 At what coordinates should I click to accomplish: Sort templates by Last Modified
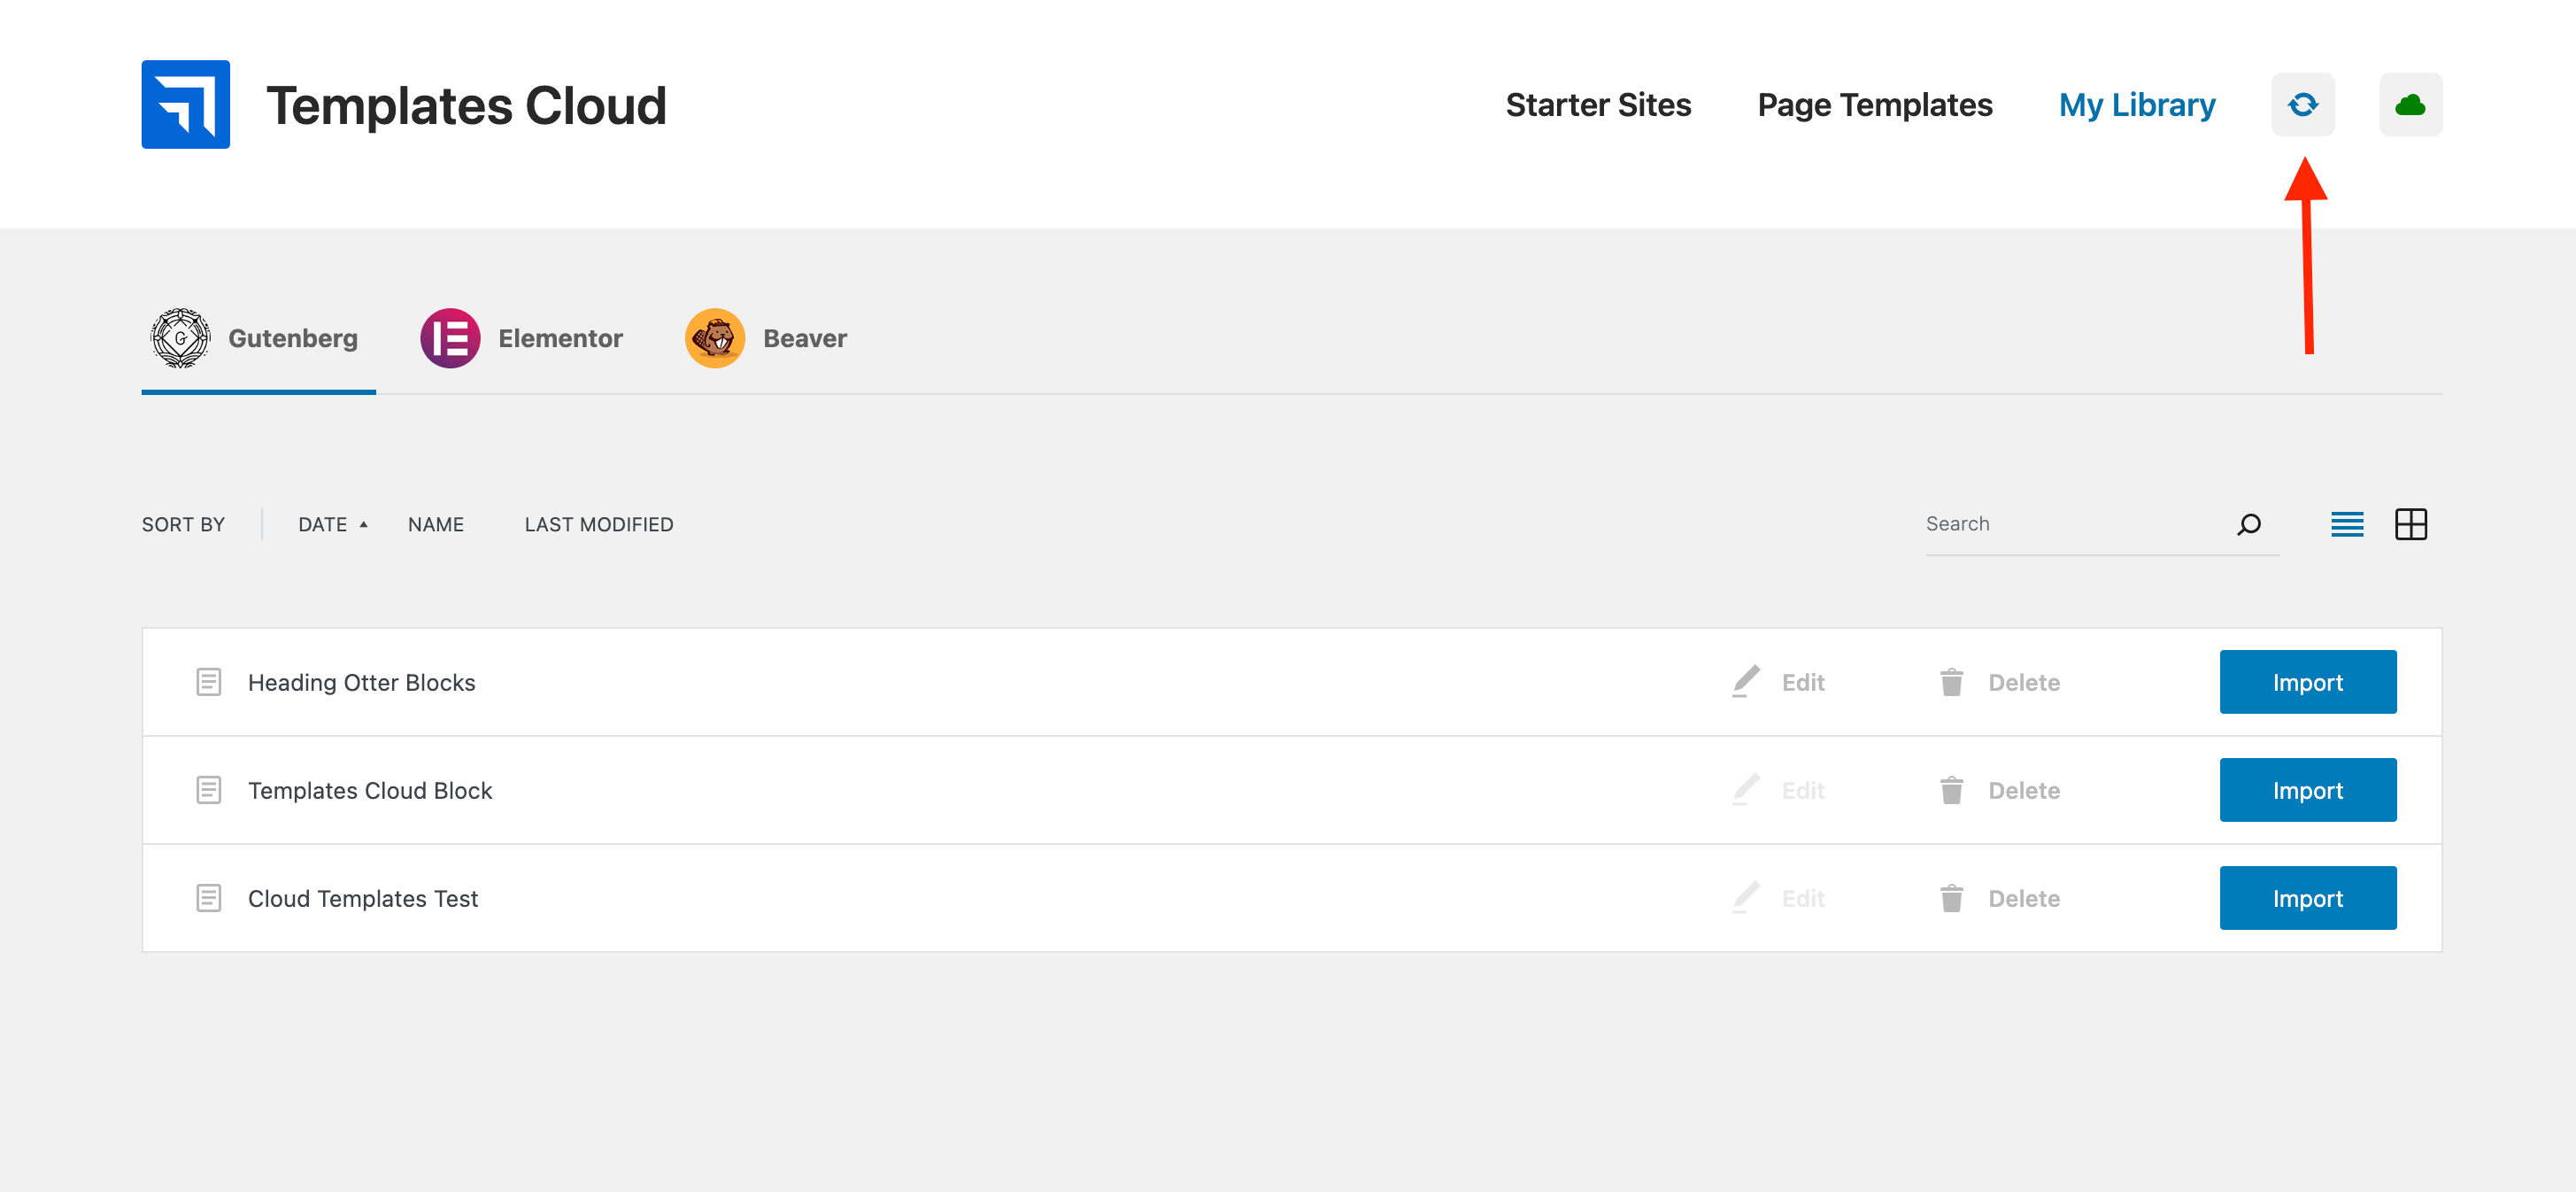tap(599, 524)
